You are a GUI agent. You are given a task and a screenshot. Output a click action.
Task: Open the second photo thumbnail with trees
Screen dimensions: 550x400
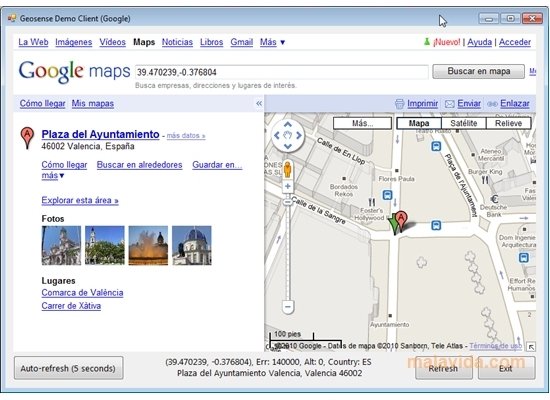(x=105, y=245)
